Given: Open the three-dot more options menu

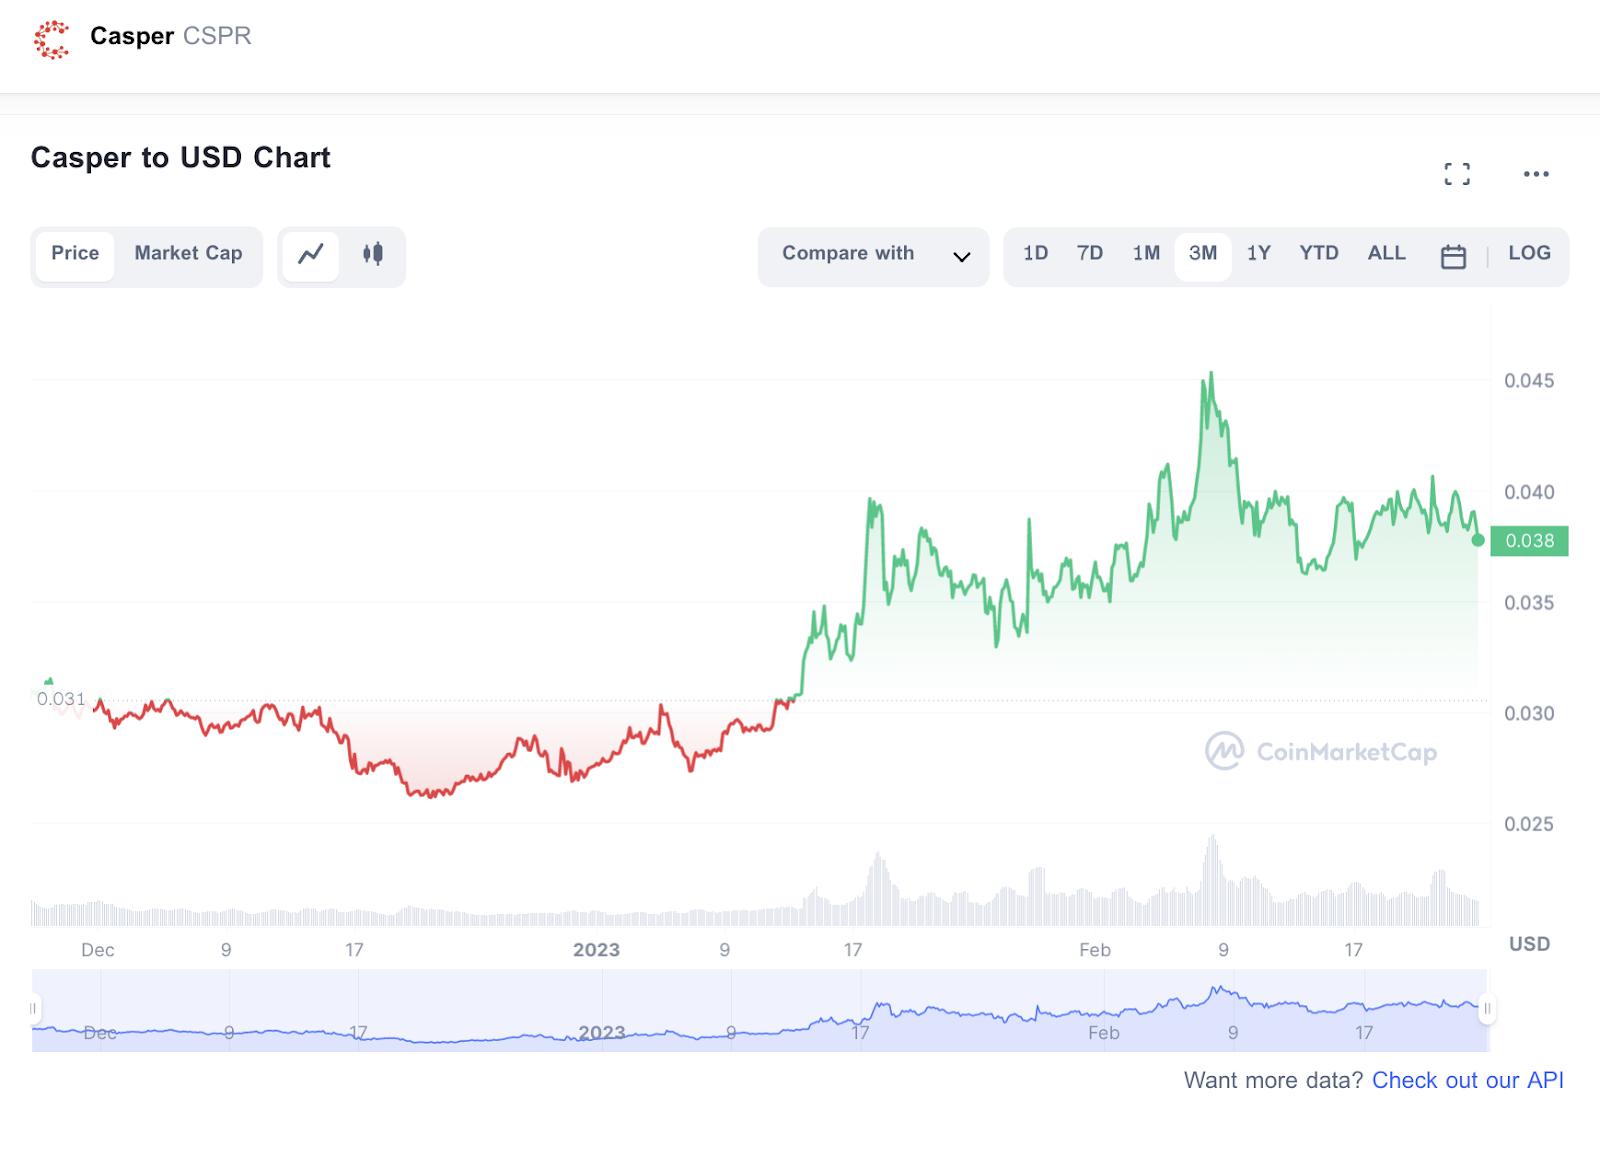Looking at the screenshot, I should [x=1536, y=174].
